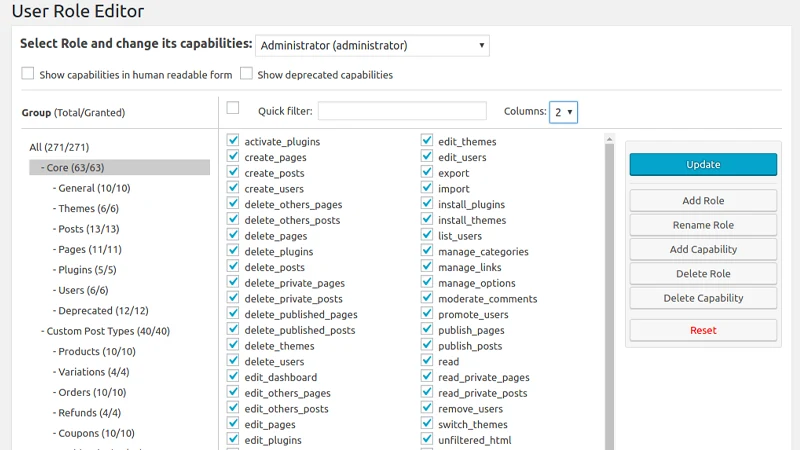Uncheck the manage_options capability
Viewport: 800px width, 450px height.
[x=427, y=282]
